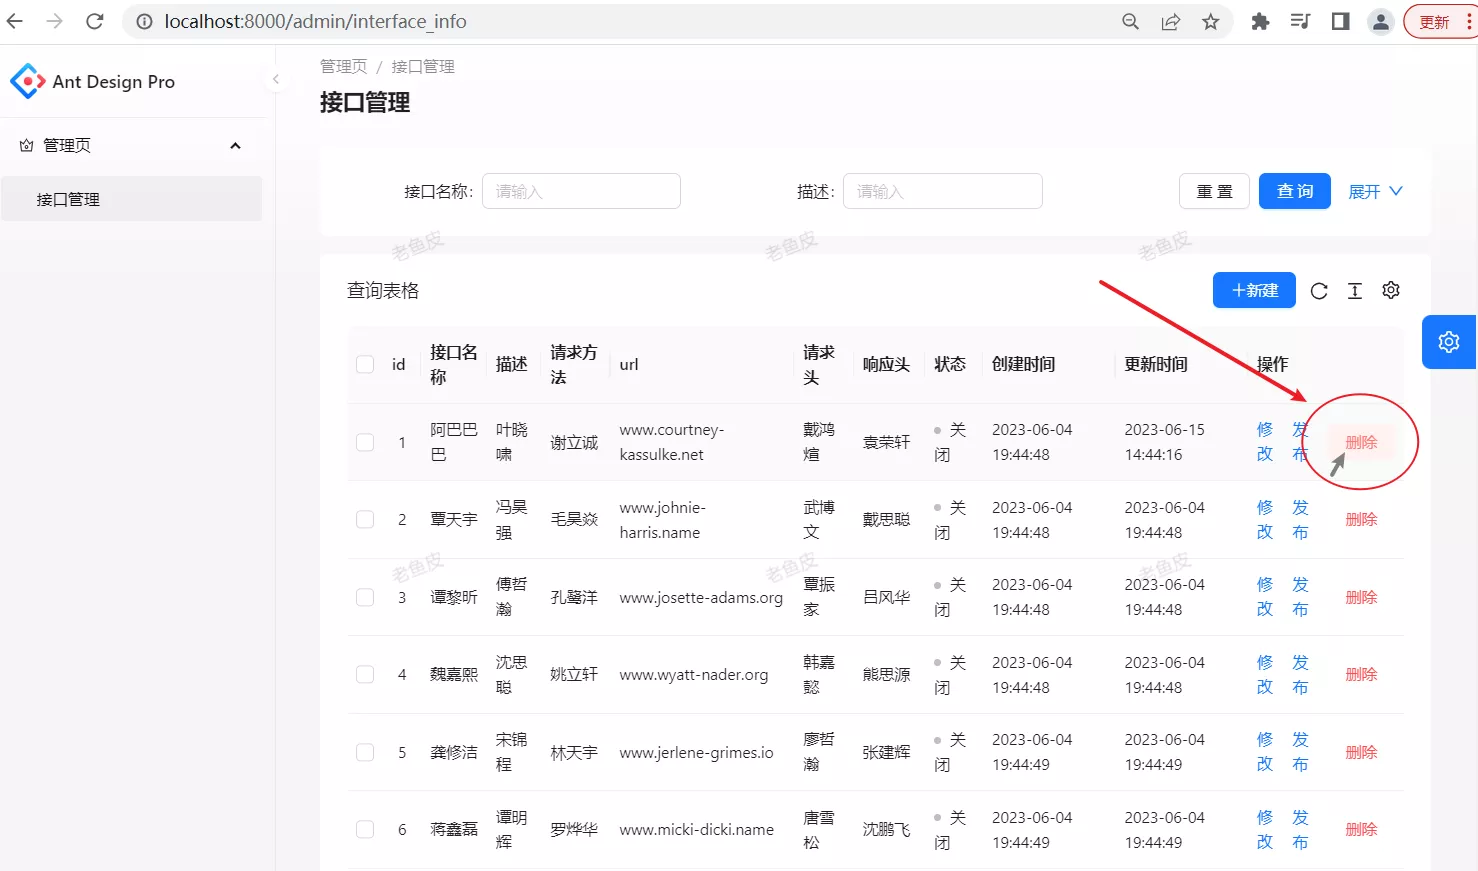The height and width of the screenshot is (871, 1478).
Task: Expand search form with 展开
Action: coord(1375,191)
